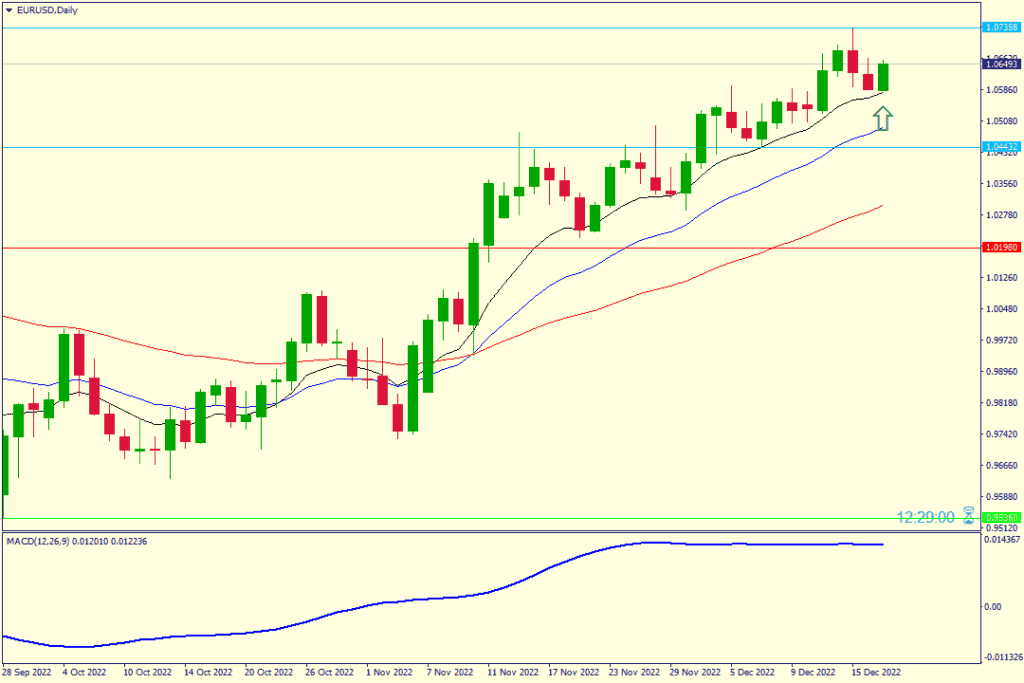Click the hourglass timer icon
This screenshot has height=683, width=1024.
968,516
